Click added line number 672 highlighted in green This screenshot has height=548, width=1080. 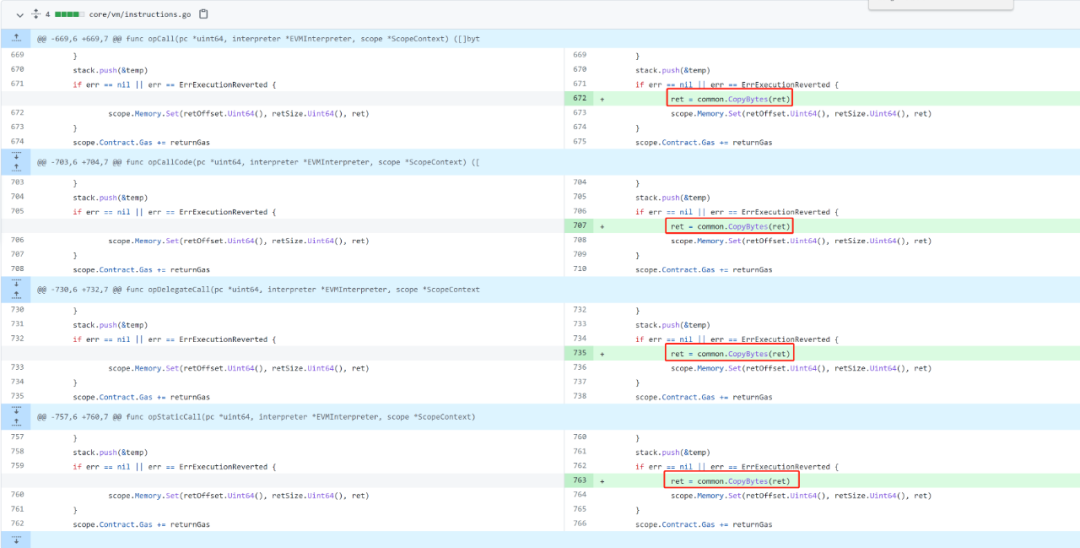click(x=579, y=98)
